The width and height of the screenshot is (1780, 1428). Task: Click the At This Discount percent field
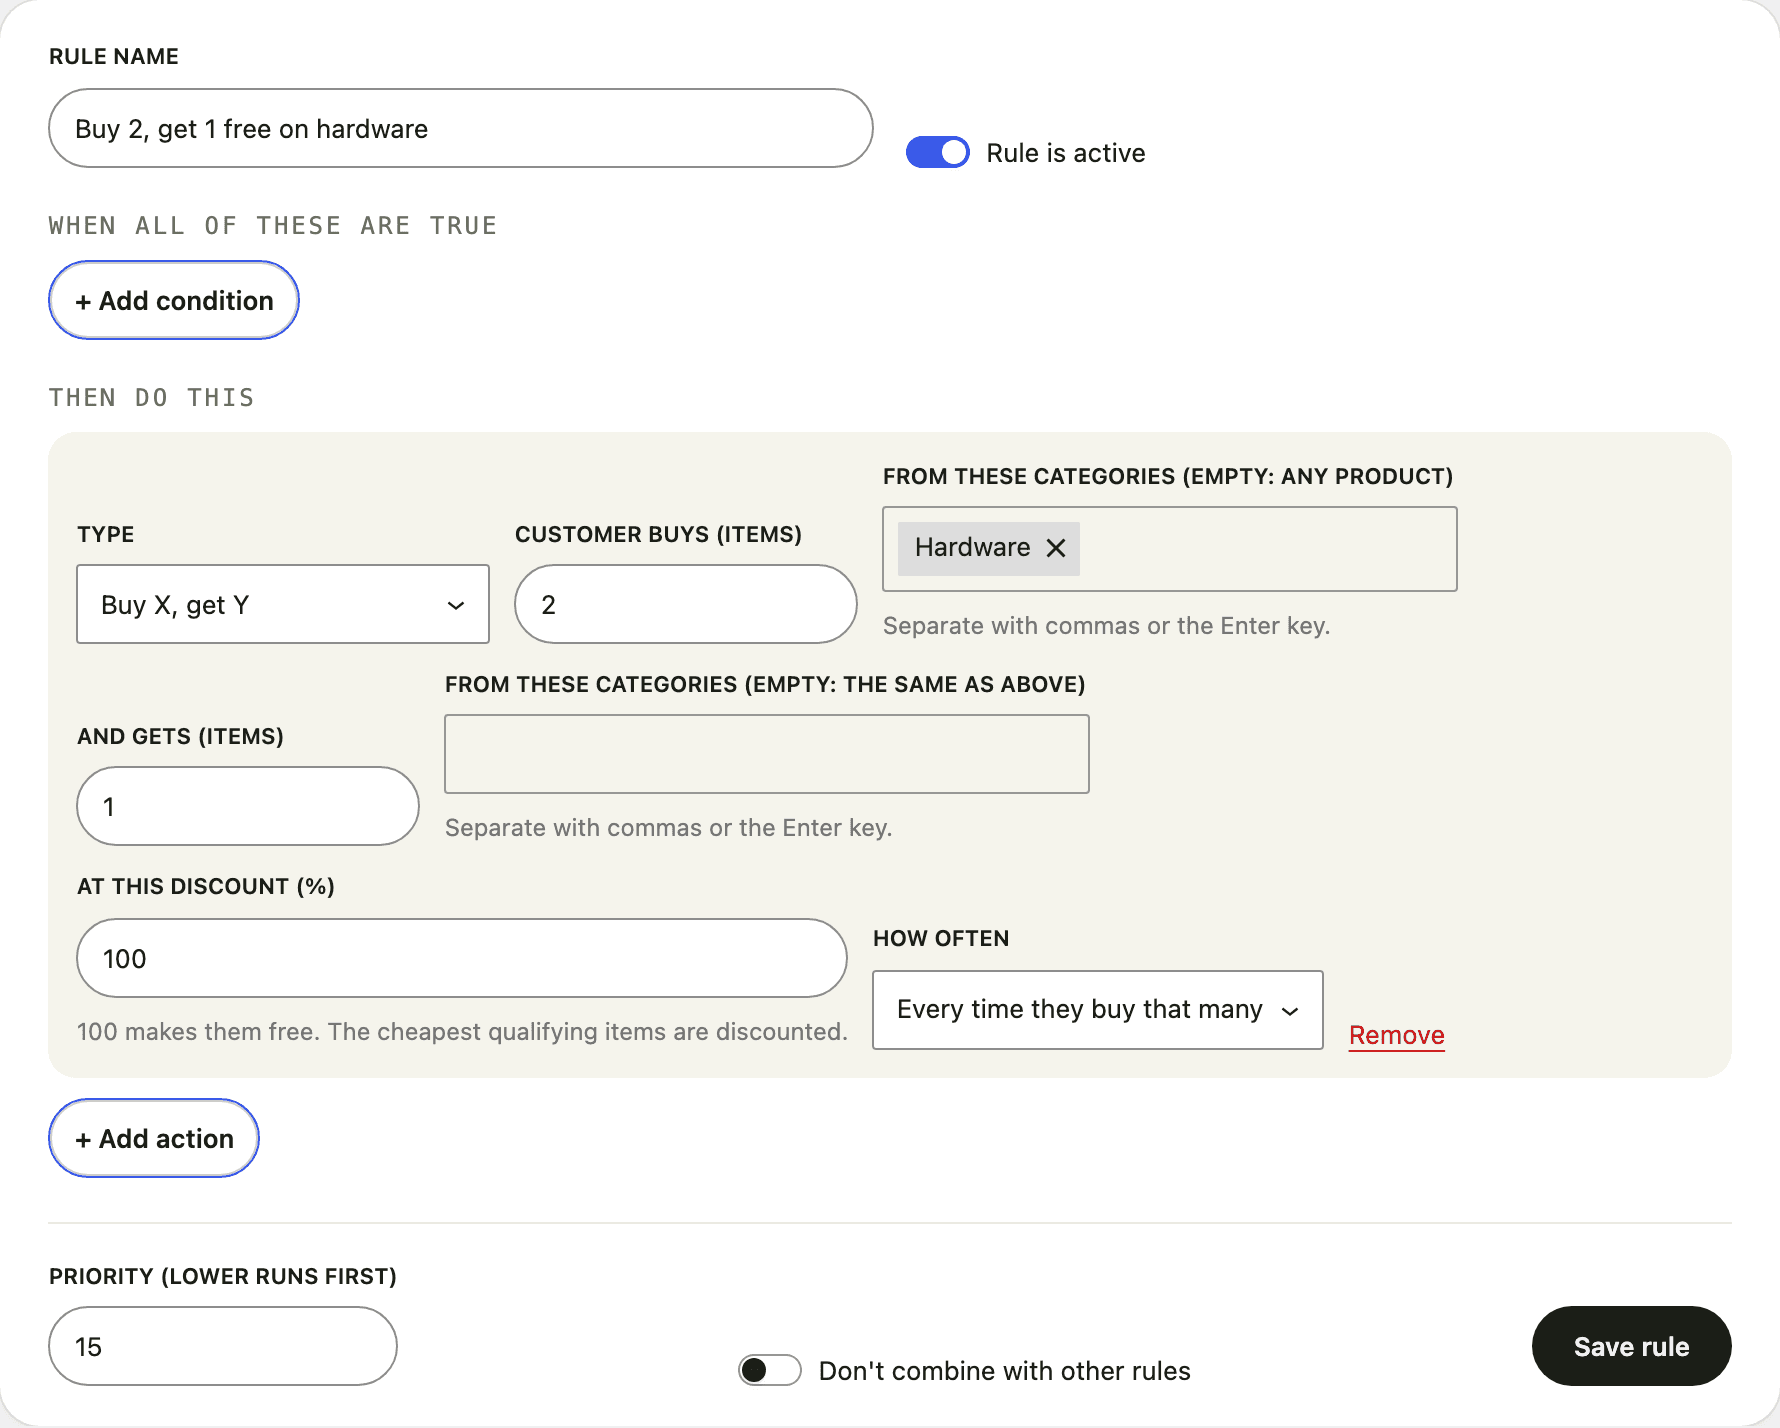462,958
